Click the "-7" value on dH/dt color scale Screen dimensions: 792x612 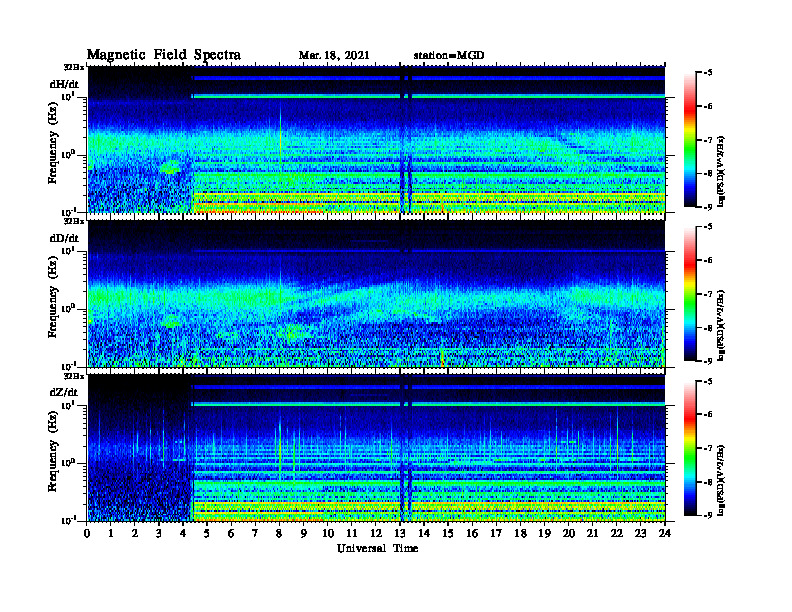pos(708,140)
